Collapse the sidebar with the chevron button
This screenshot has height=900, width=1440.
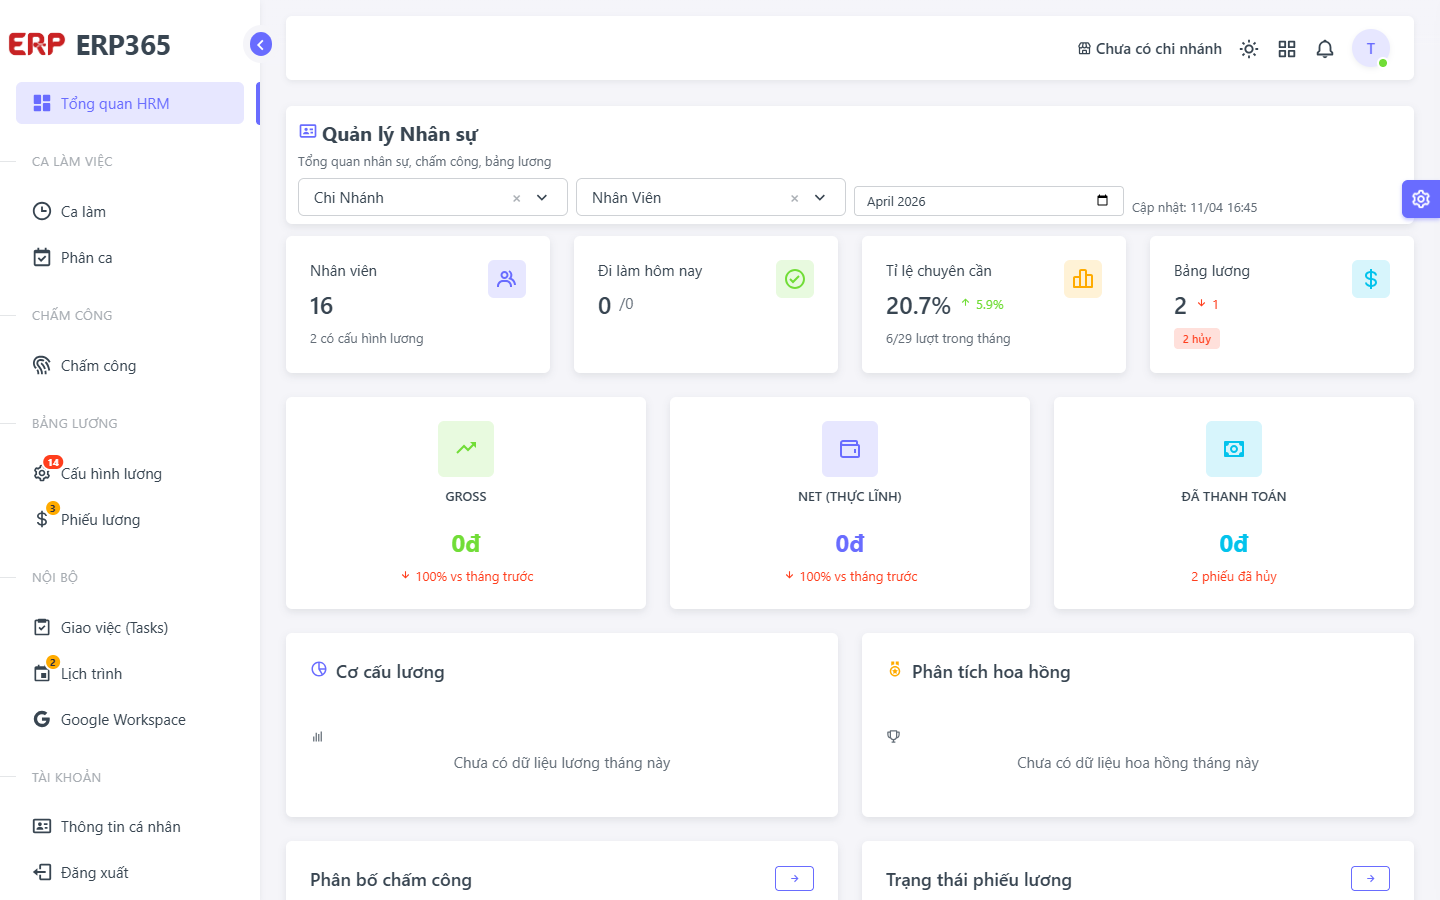(260, 44)
